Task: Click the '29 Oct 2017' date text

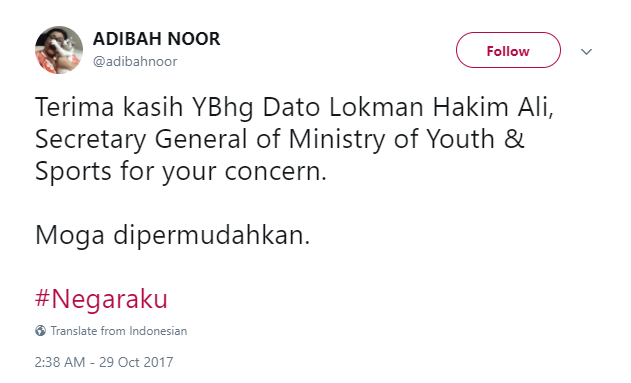Action: tap(136, 362)
